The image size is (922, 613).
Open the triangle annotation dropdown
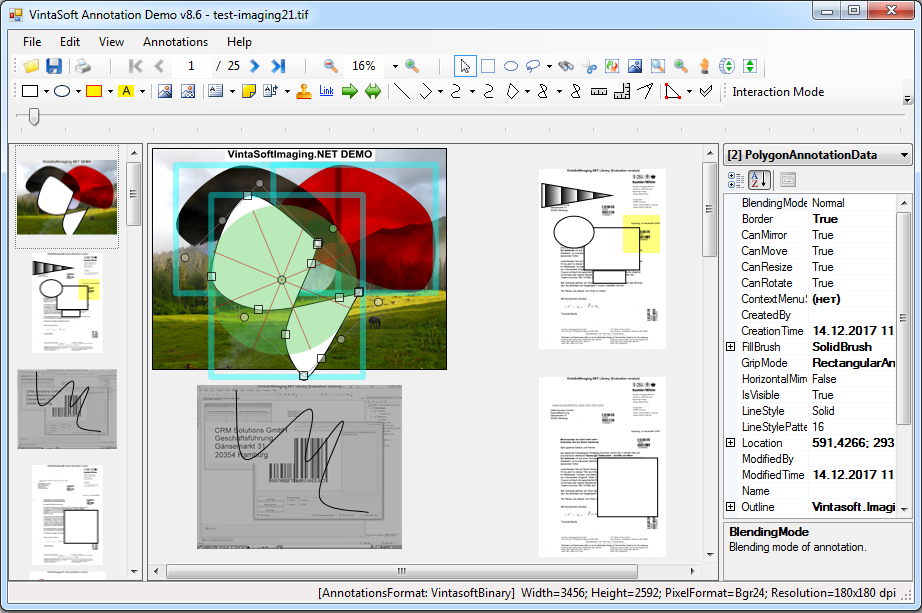(689, 92)
